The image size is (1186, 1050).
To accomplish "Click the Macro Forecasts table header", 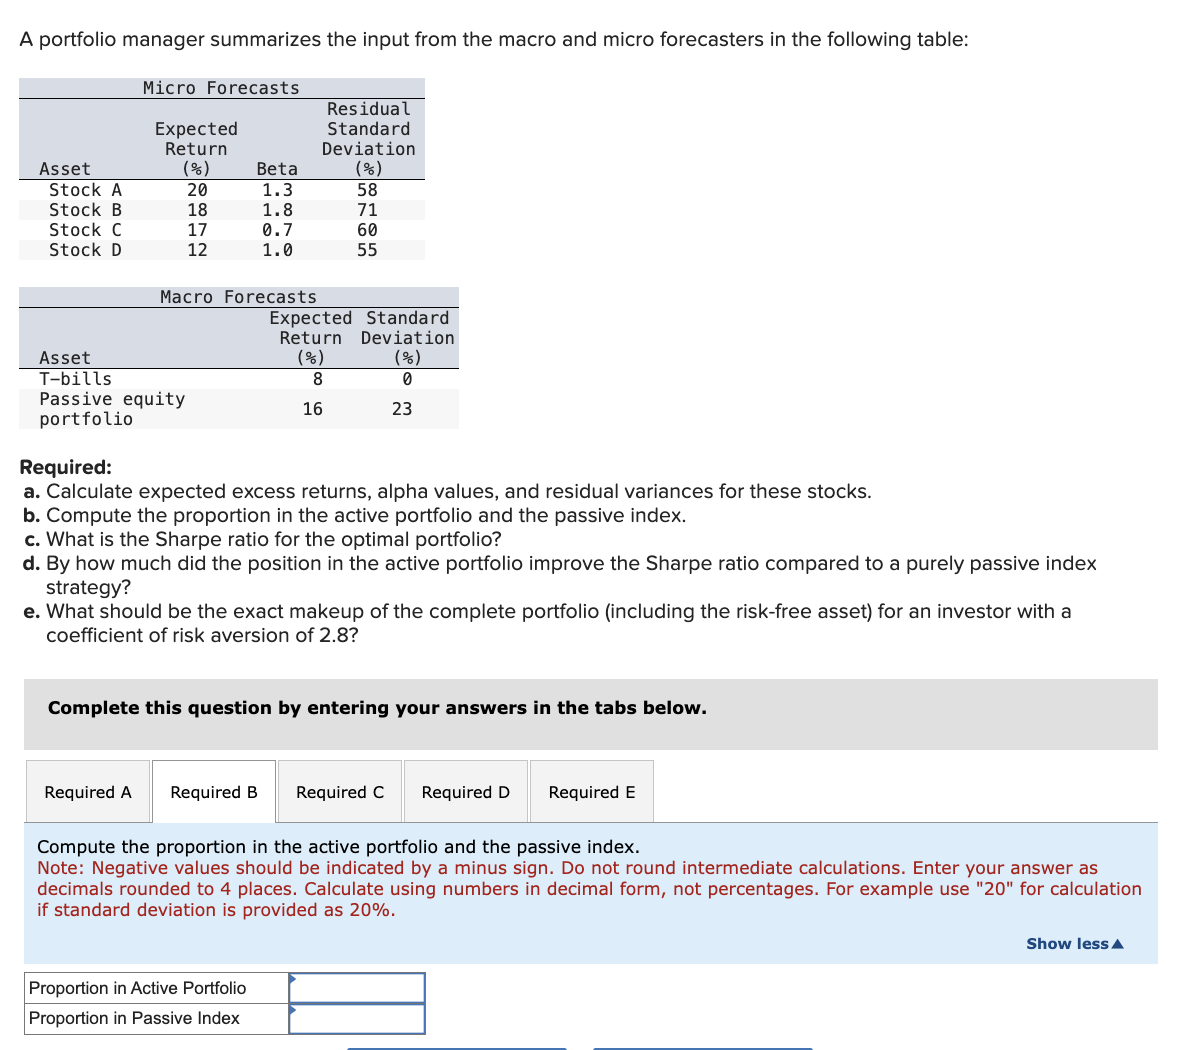I will 238,297.
